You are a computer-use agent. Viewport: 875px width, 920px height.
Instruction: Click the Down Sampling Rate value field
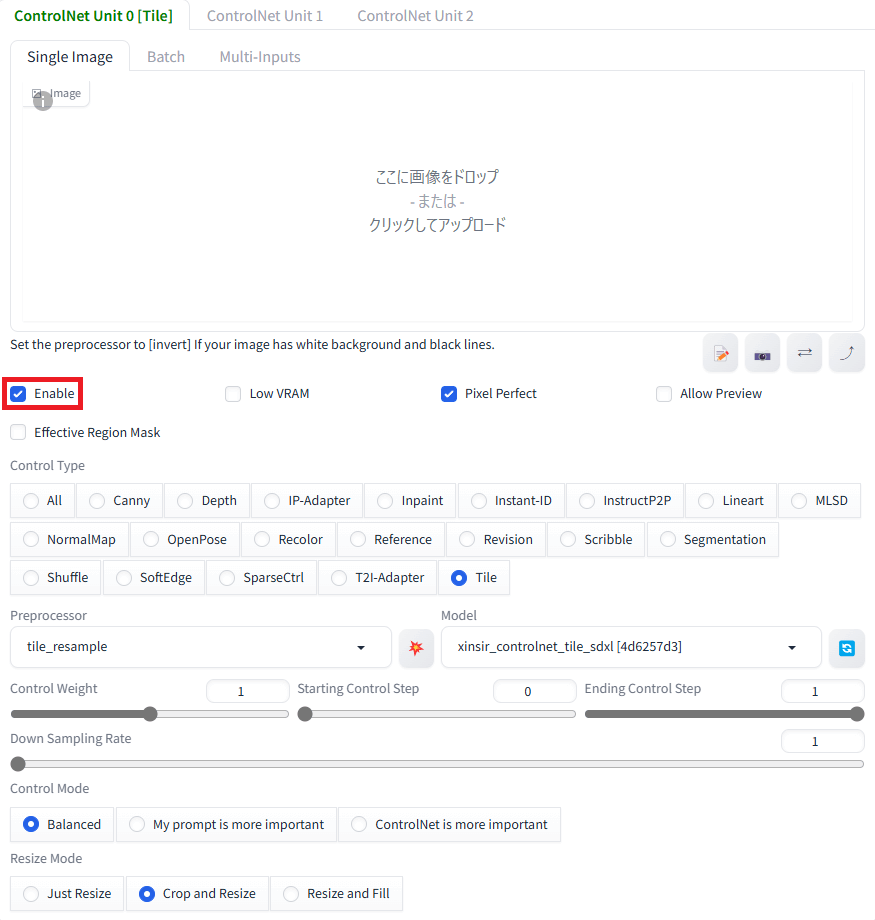[x=822, y=741]
